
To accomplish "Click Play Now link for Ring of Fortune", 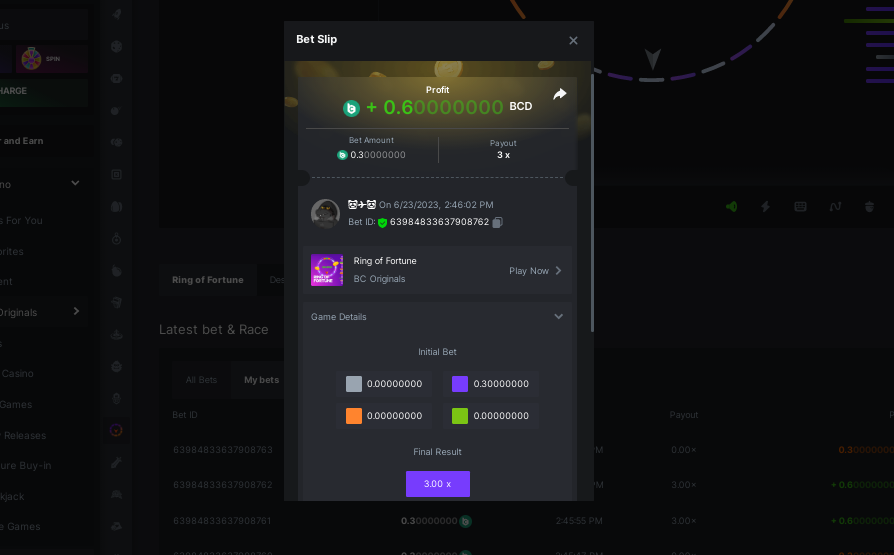I will (x=535, y=271).
